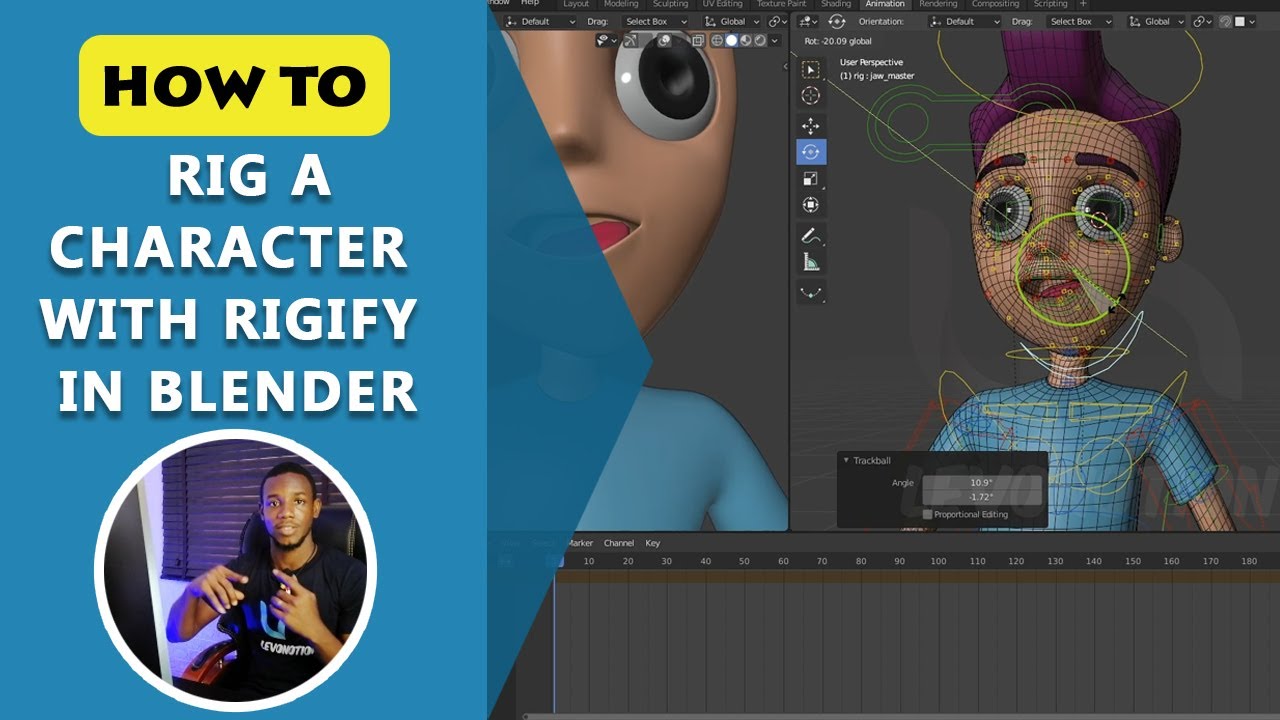Click the 'User Perspective' viewport label
Screen dimensions: 1280x720
tap(871, 63)
